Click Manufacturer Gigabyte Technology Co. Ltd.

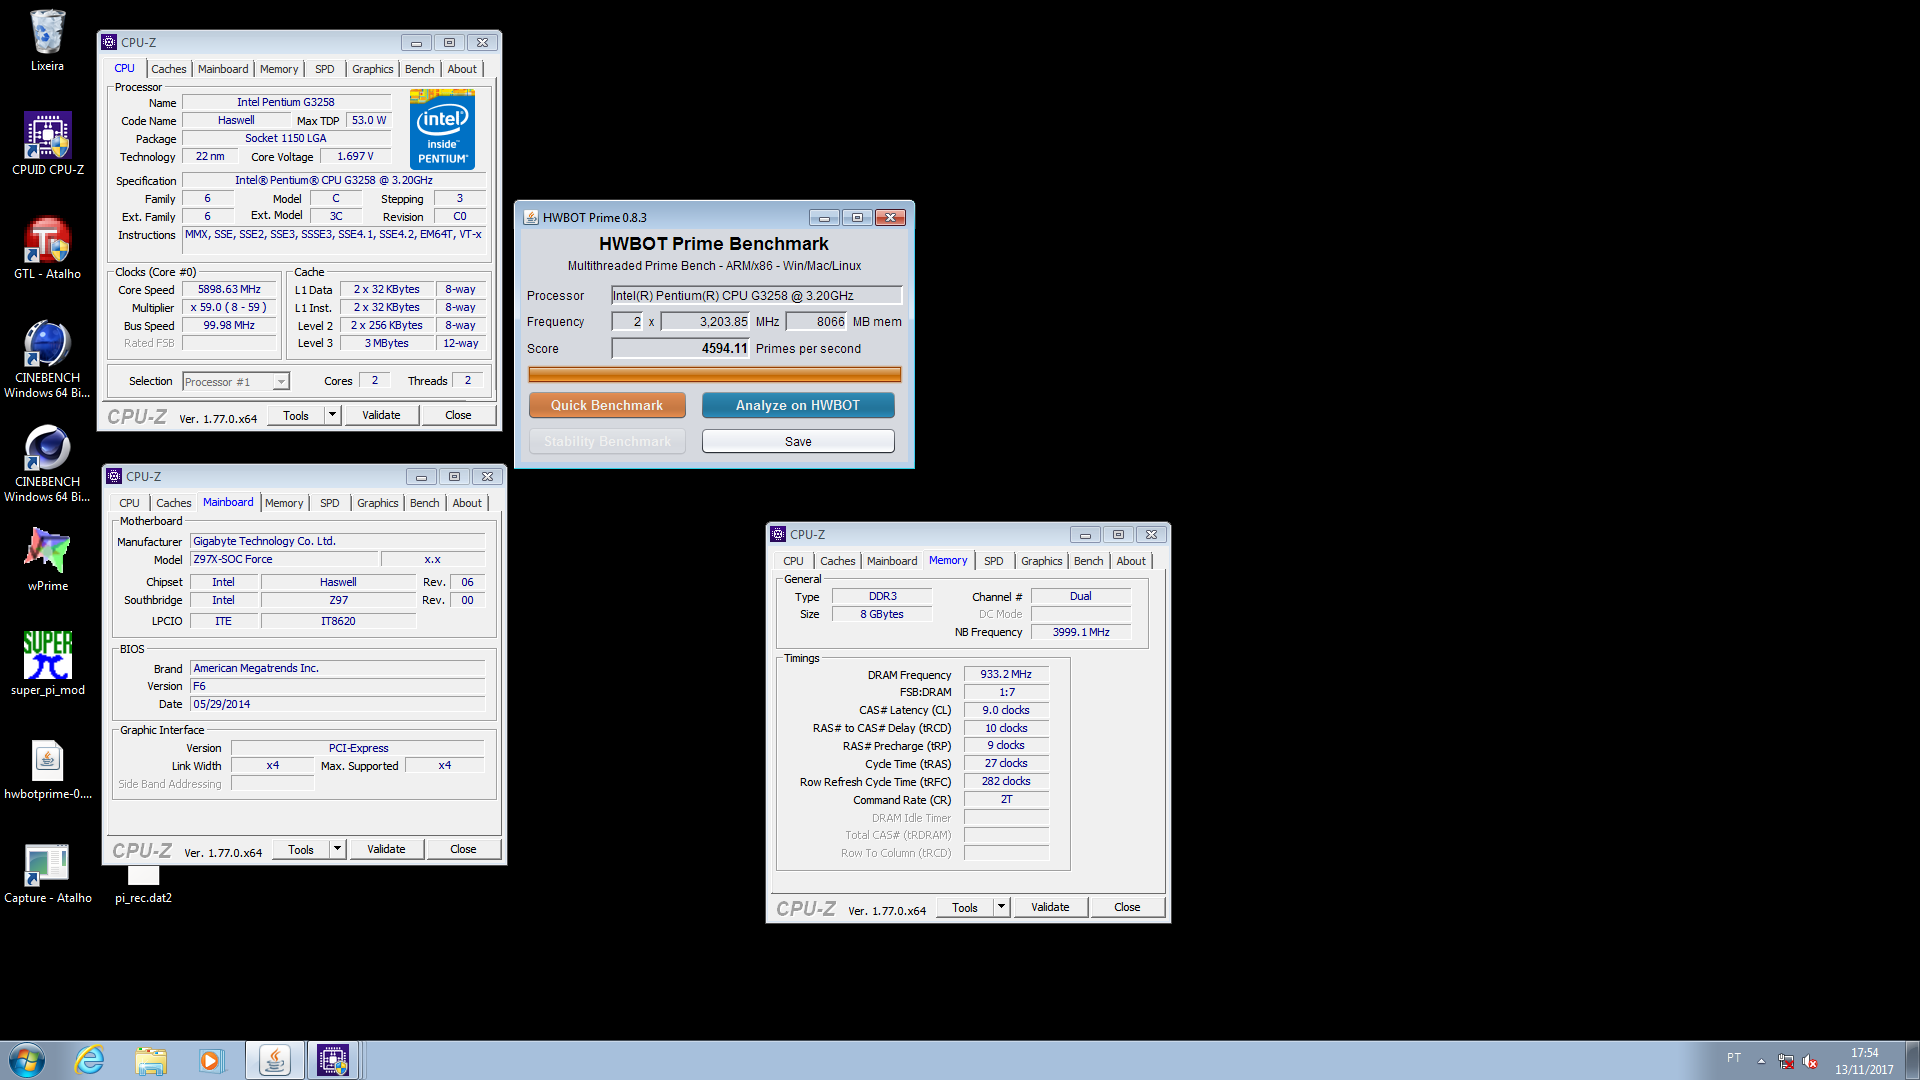(337, 541)
